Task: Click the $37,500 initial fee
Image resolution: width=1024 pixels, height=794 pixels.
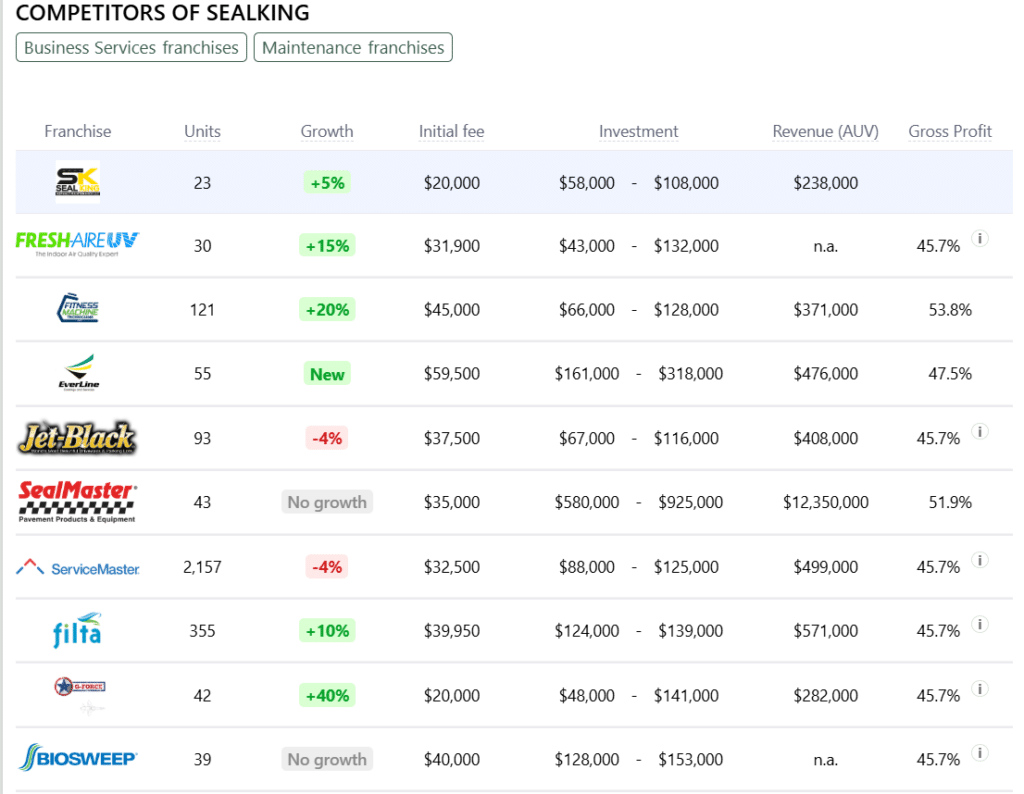Action: (451, 438)
